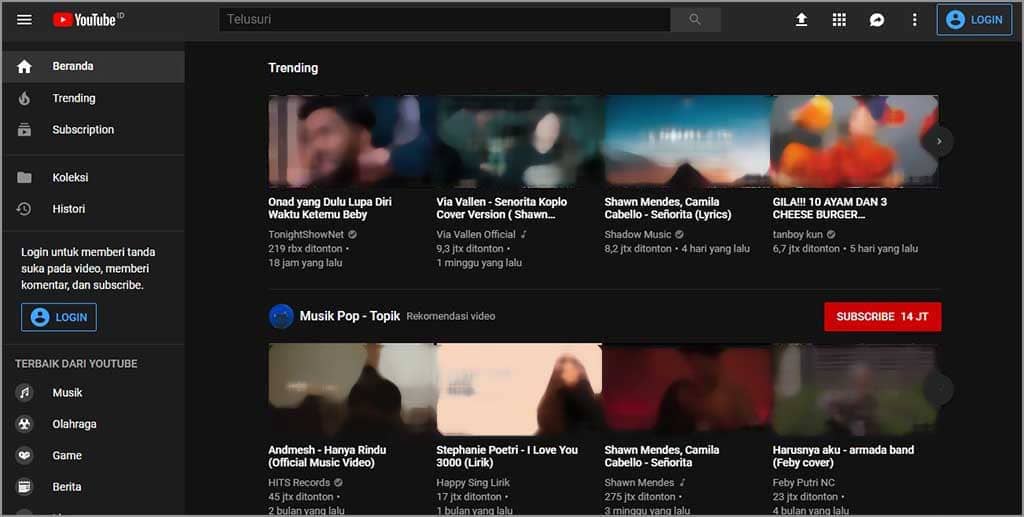The height and width of the screenshot is (517, 1024).
Task: Open the three-dot settings menu
Action: click(914, 20)
